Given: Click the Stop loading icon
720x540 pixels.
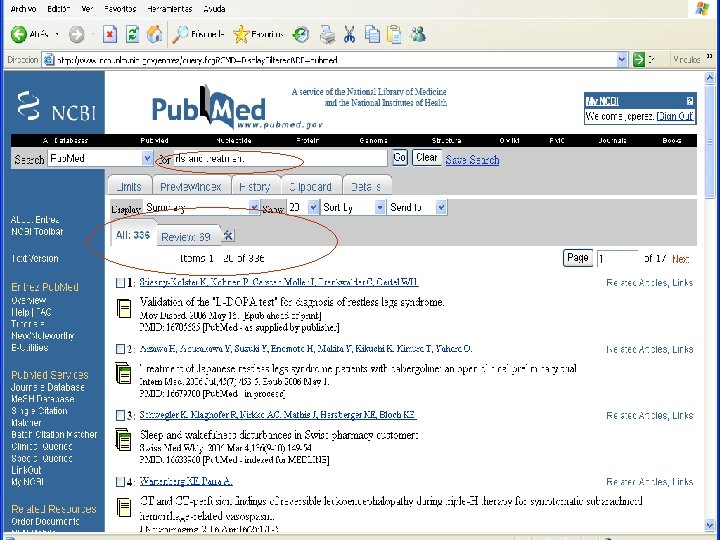Looking at the screenshot, I should (x=110, y=34).
